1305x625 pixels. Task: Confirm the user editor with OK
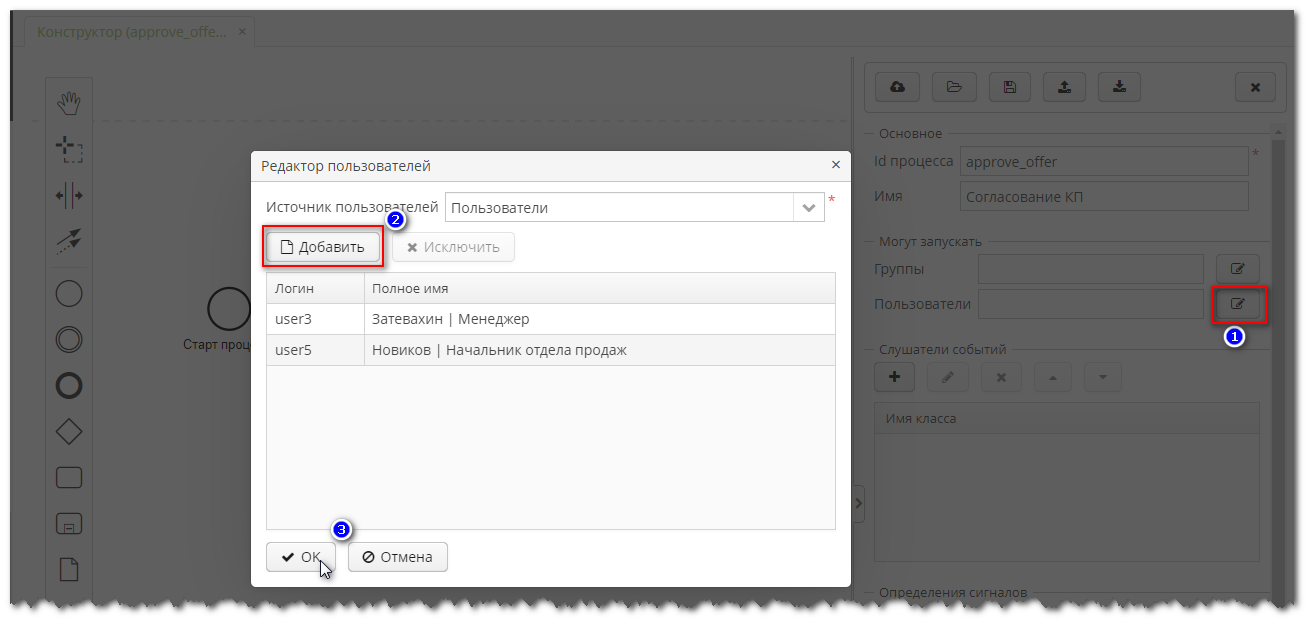pos(300,556)
